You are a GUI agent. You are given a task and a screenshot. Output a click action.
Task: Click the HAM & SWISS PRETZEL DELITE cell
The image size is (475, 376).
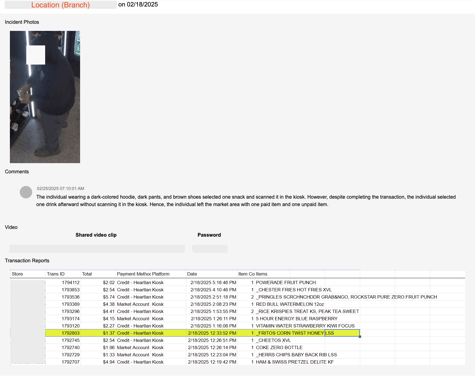[x=295, y=362]
